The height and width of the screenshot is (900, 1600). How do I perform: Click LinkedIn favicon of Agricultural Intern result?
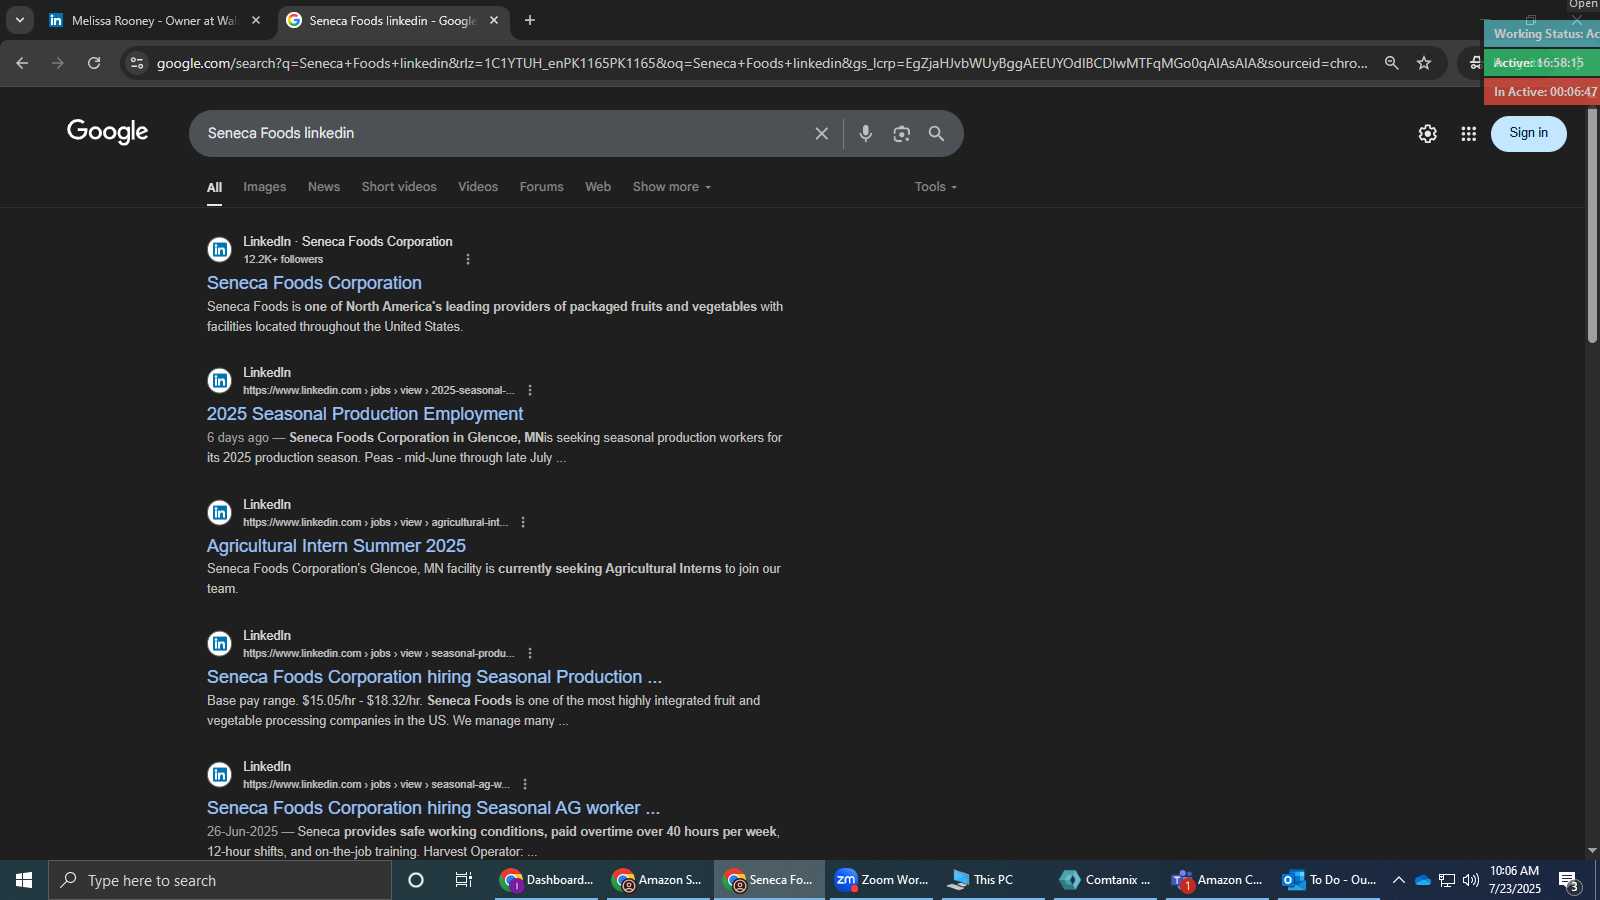click(x=219, y=513)
